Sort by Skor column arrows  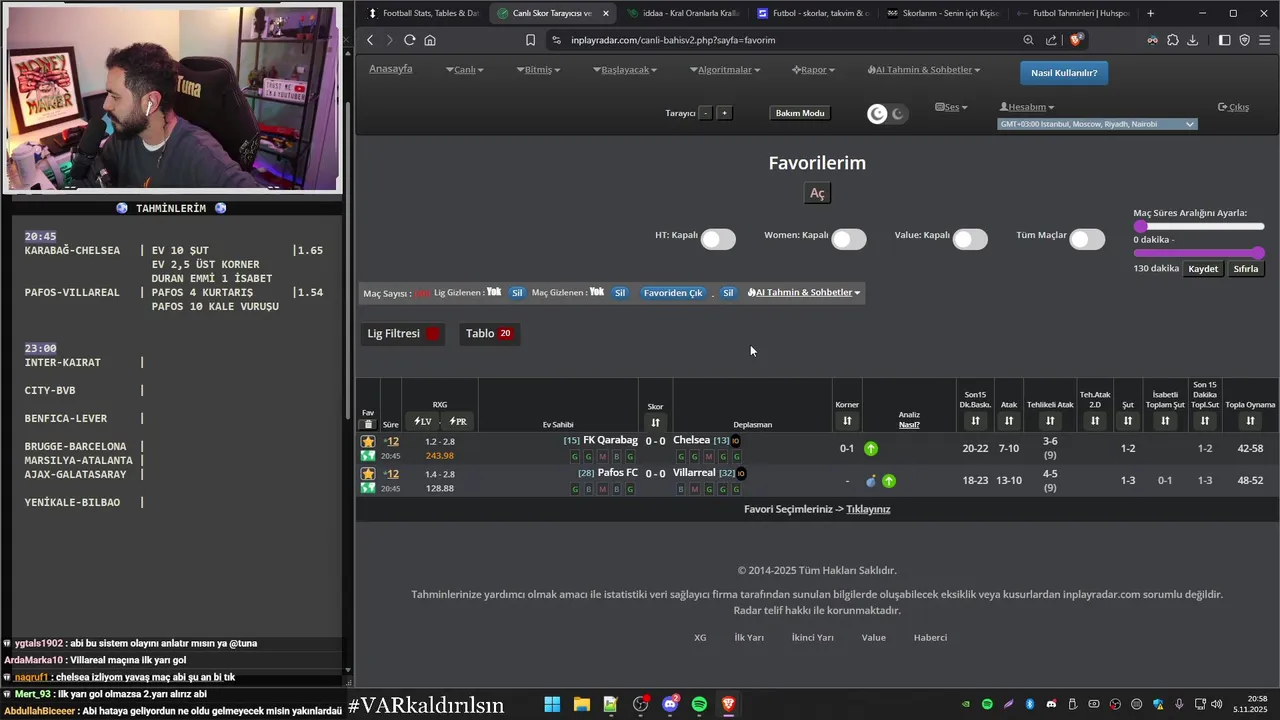click(655, 422)
